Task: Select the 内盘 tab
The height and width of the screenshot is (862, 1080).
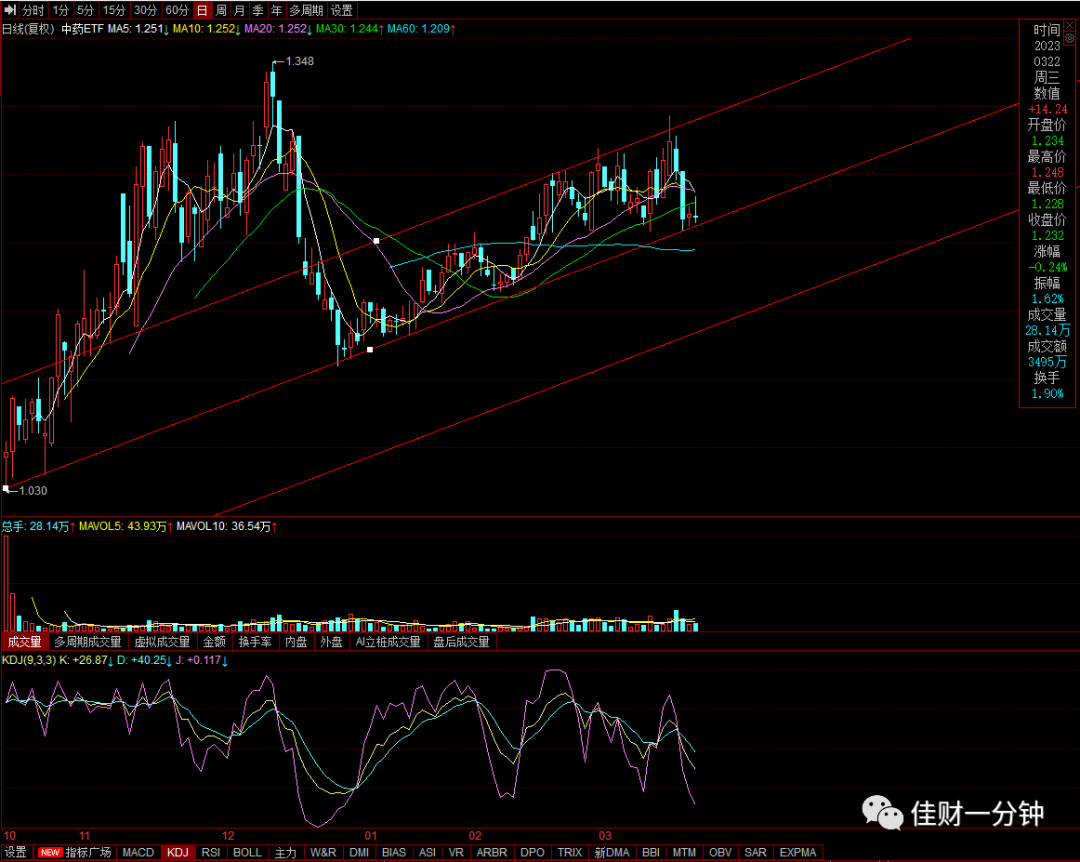Action: click(296, 642)
